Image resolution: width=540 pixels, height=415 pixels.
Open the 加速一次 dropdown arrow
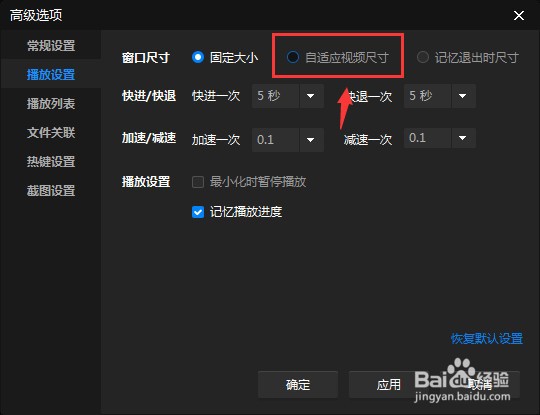(311, 140)
